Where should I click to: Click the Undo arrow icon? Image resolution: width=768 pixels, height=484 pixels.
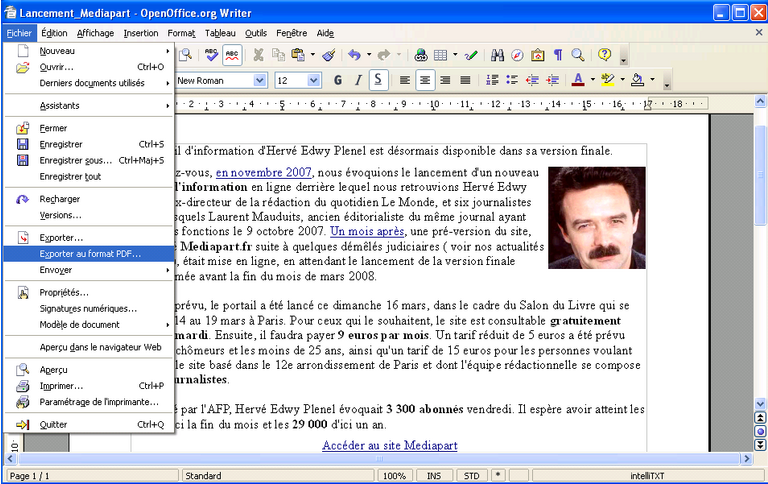point(355,55)
